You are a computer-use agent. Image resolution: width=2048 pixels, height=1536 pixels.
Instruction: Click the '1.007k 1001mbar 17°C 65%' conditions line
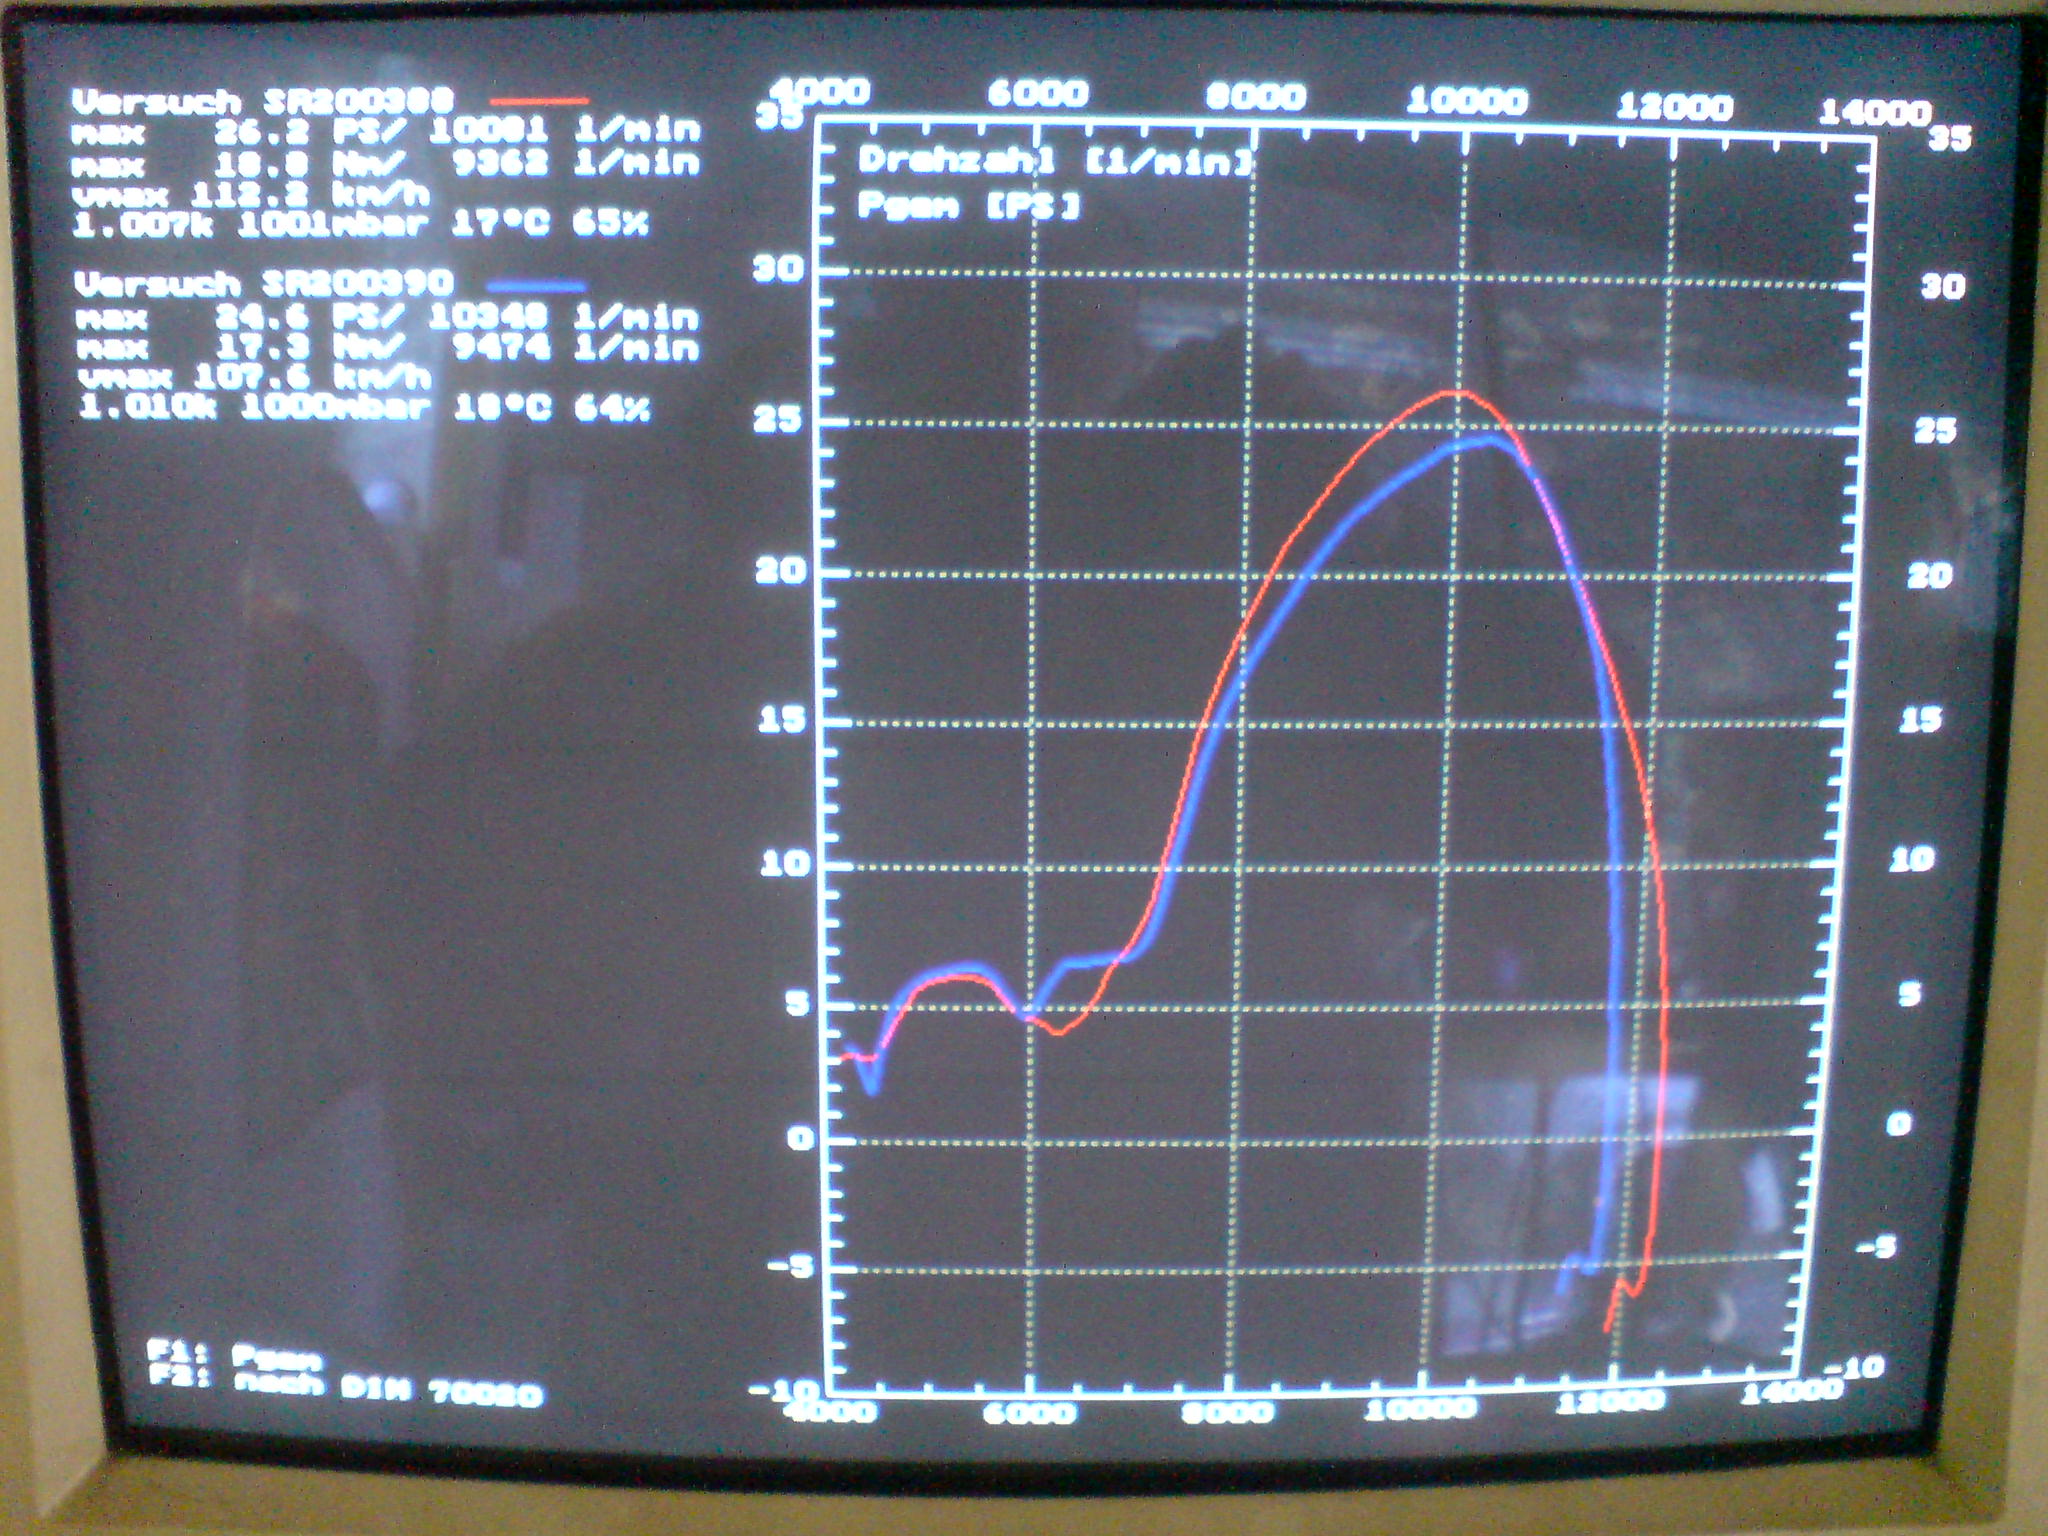(x=362, y=223)
